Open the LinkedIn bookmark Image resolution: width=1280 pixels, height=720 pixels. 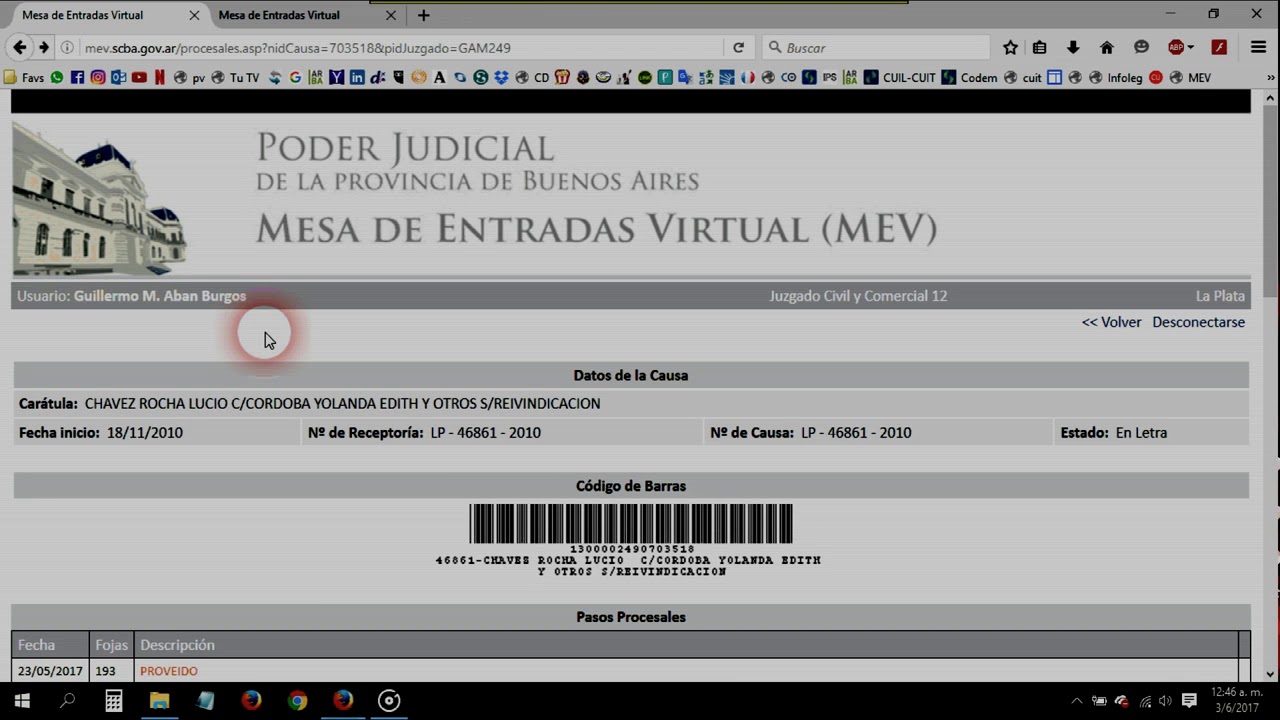[357, 77]
